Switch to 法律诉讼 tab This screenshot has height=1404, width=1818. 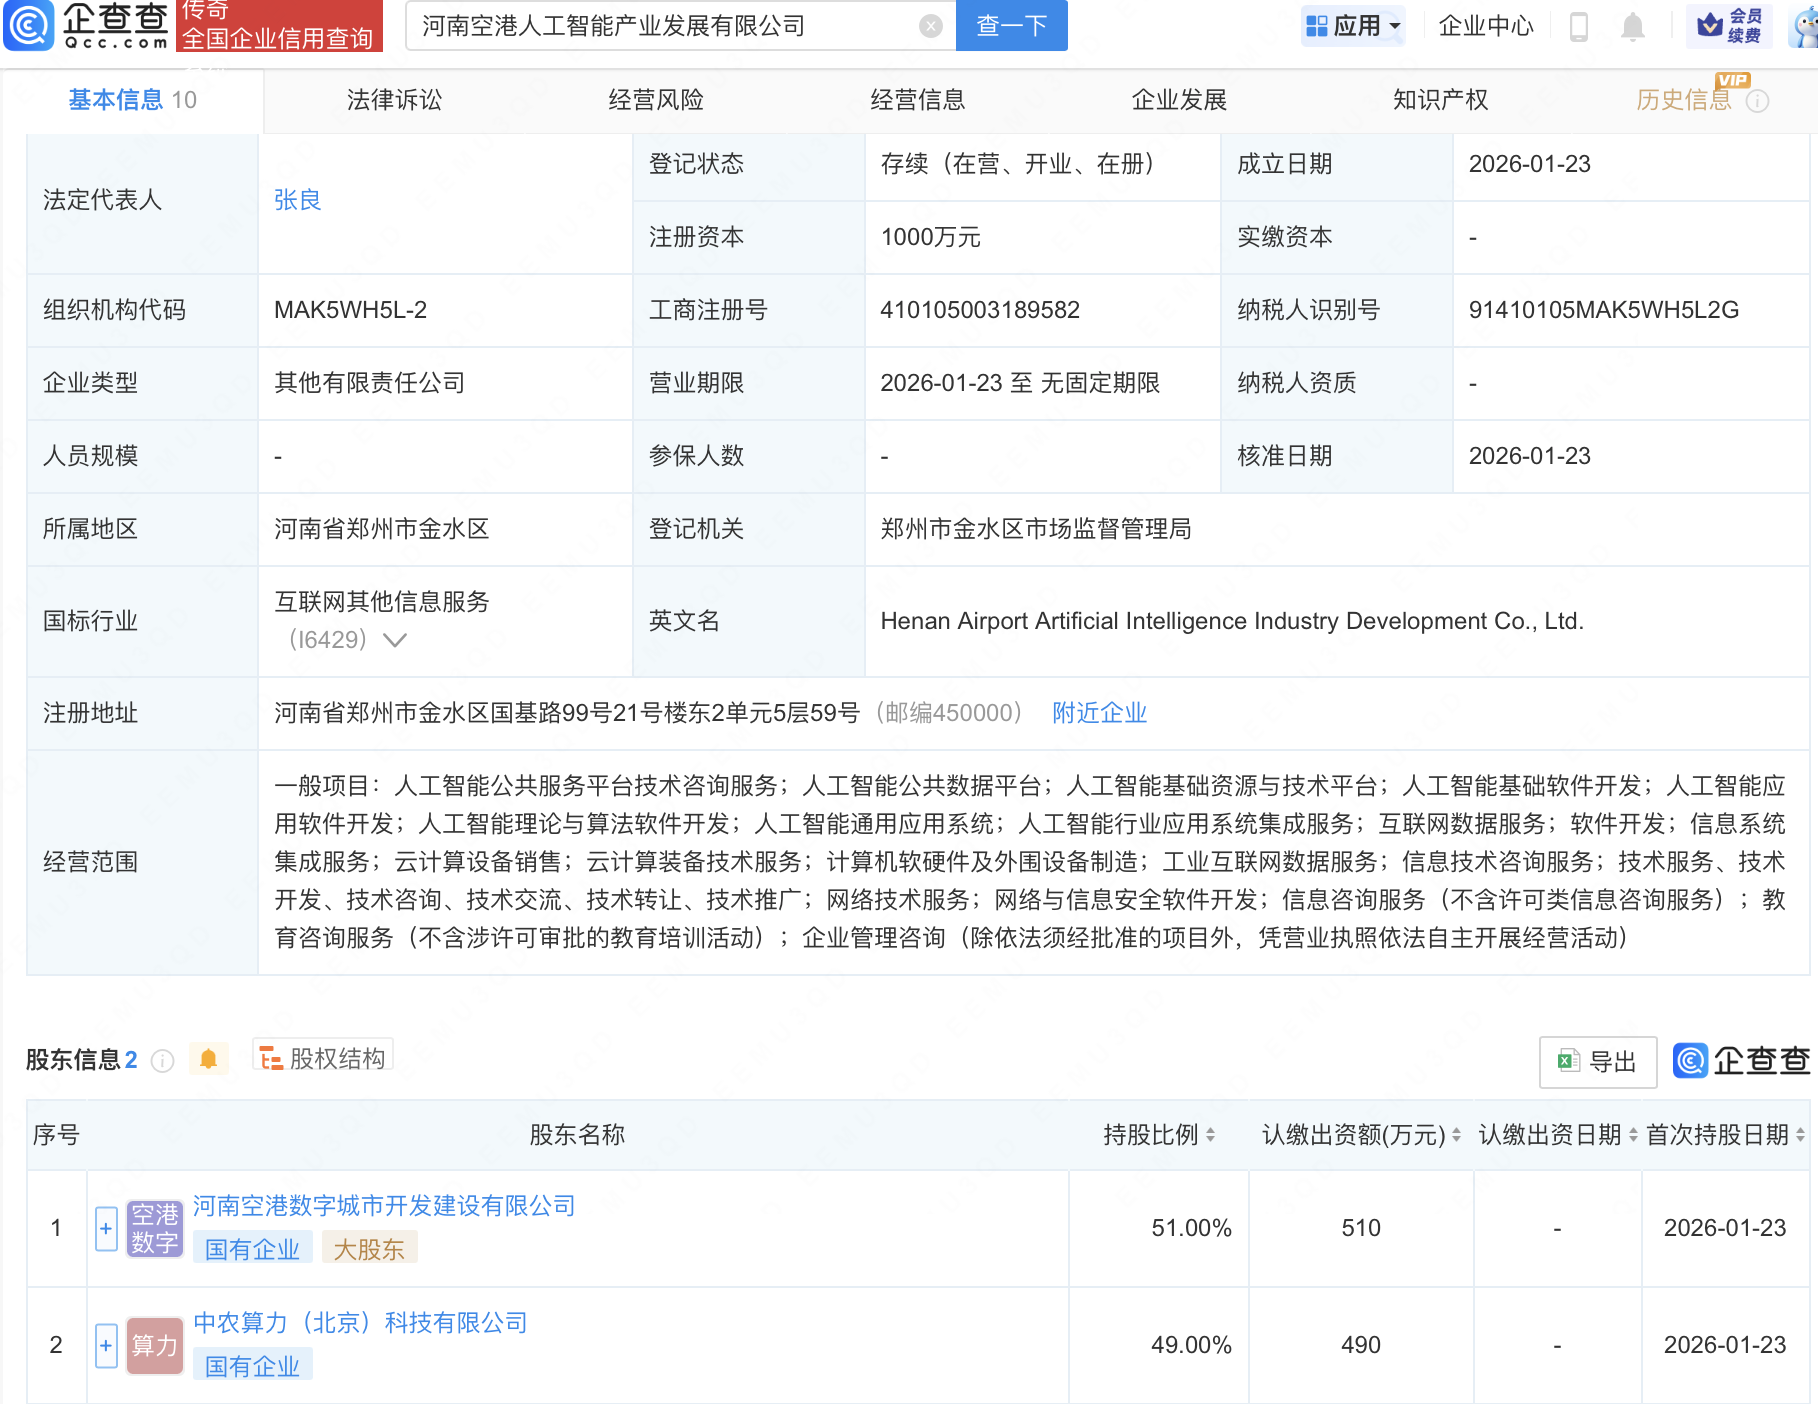(394, 100)
